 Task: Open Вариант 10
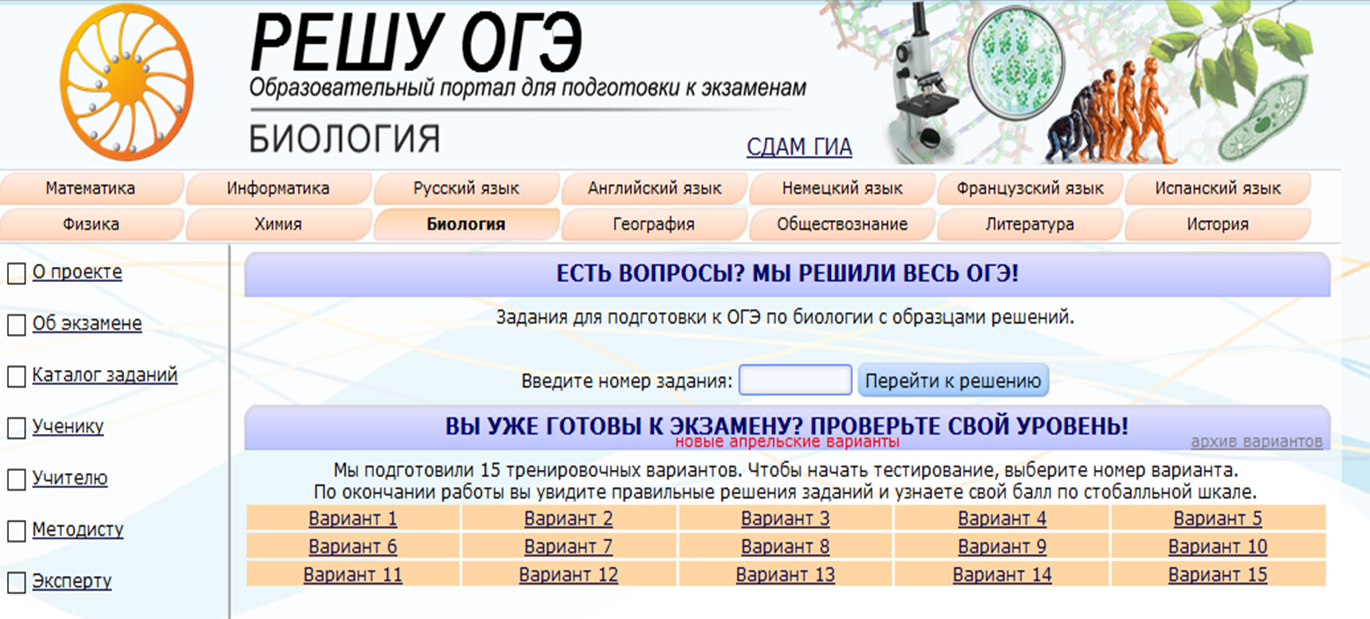tap(1218, 546)
